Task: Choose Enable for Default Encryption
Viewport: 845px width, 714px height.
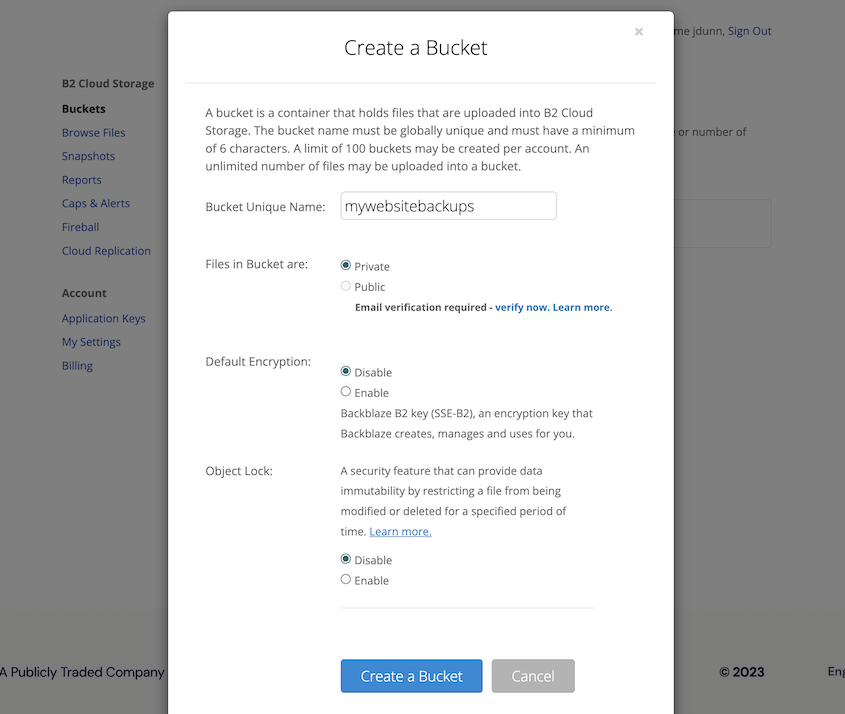Action: (x=345, y=392)
